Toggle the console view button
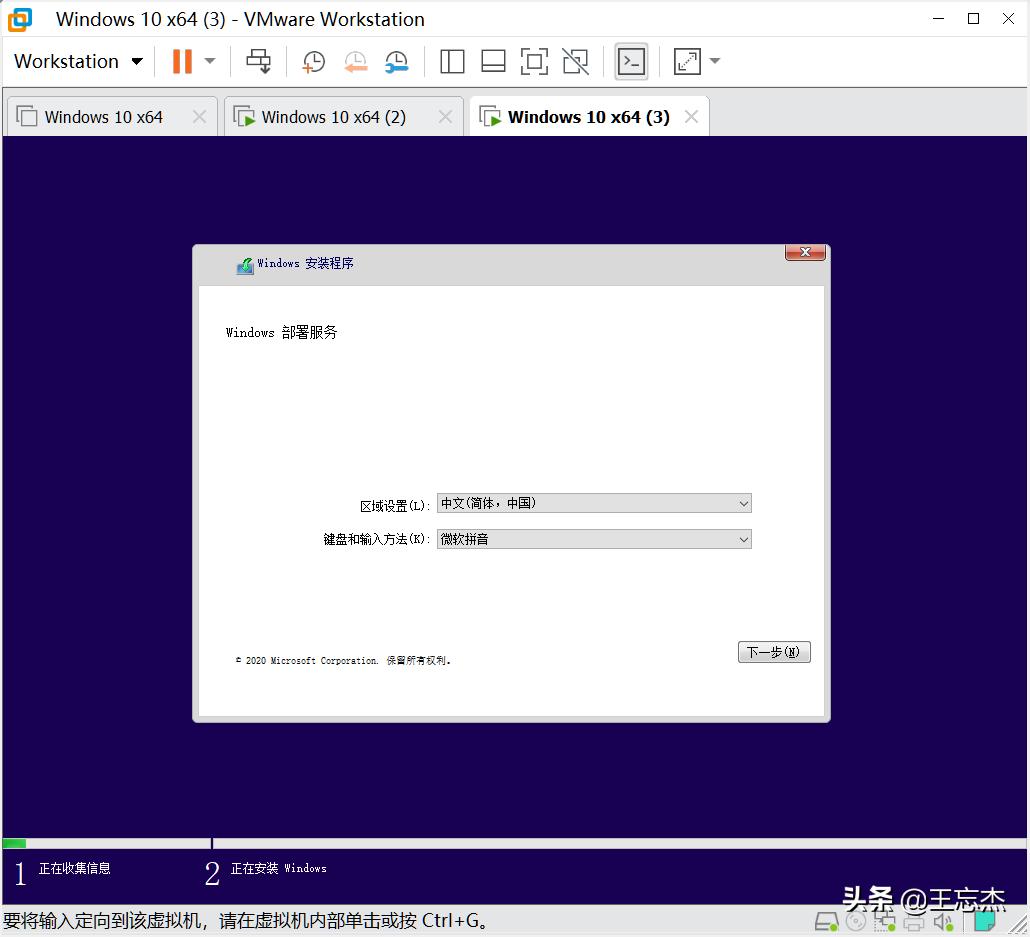 click(x=631, y=61)
